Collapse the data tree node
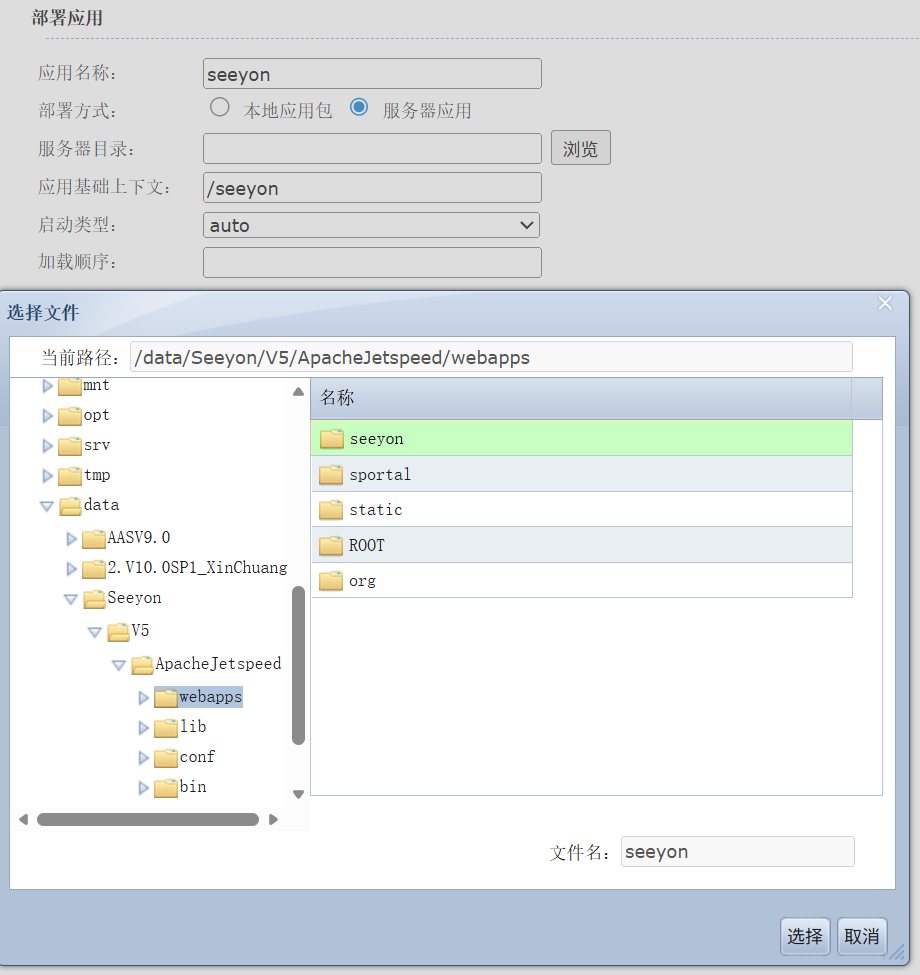This screenshot has height=975, width=920. 47,507
